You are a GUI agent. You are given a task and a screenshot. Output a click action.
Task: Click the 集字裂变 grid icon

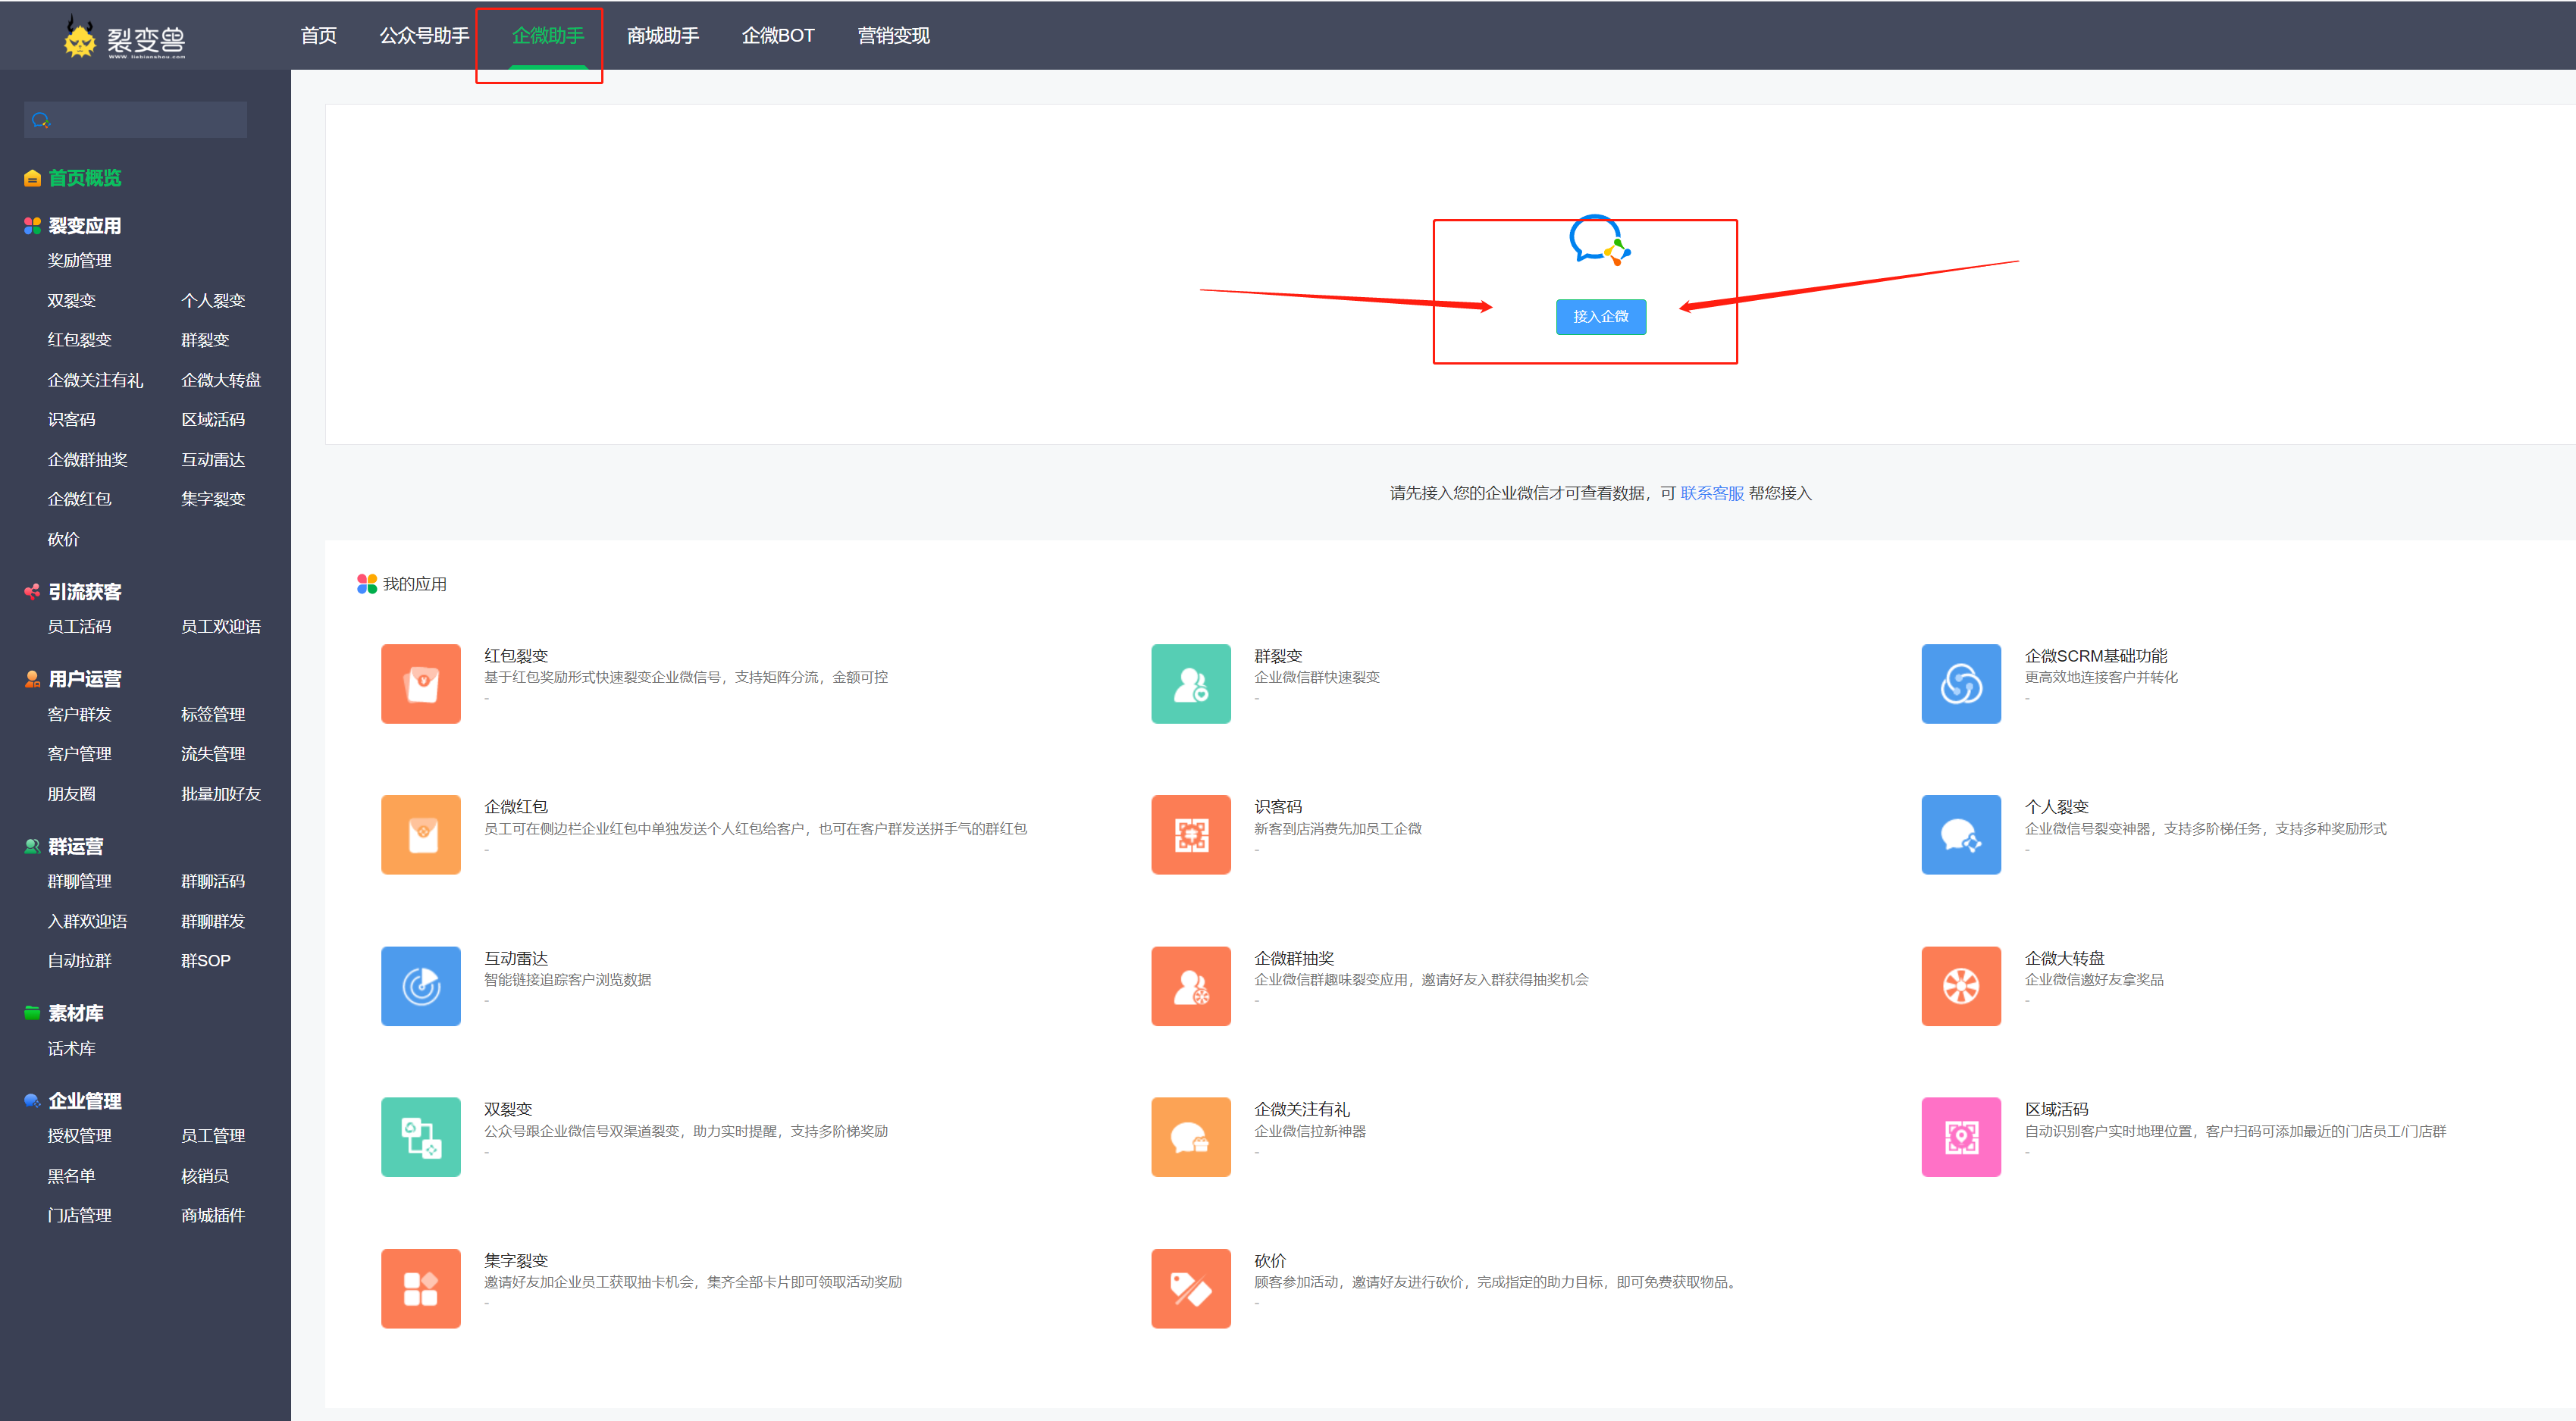point(420,1288)
